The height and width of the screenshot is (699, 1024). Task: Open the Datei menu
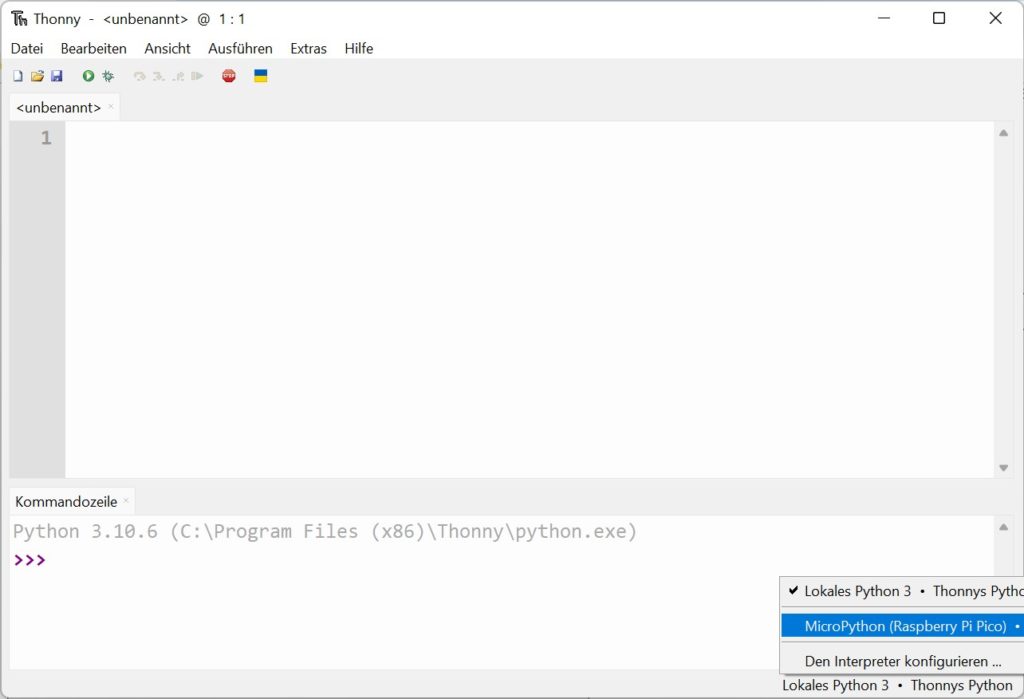coord(27,48)
